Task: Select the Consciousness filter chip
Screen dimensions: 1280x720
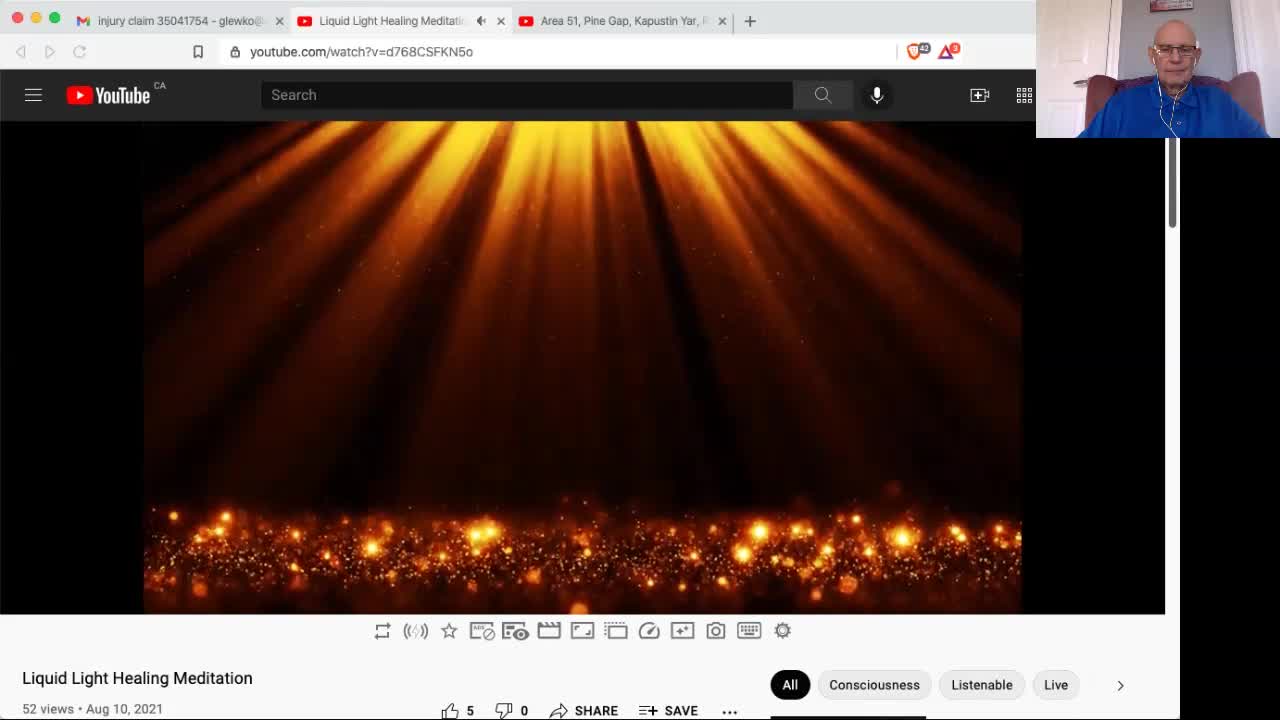Action: [x=874, y=685]
